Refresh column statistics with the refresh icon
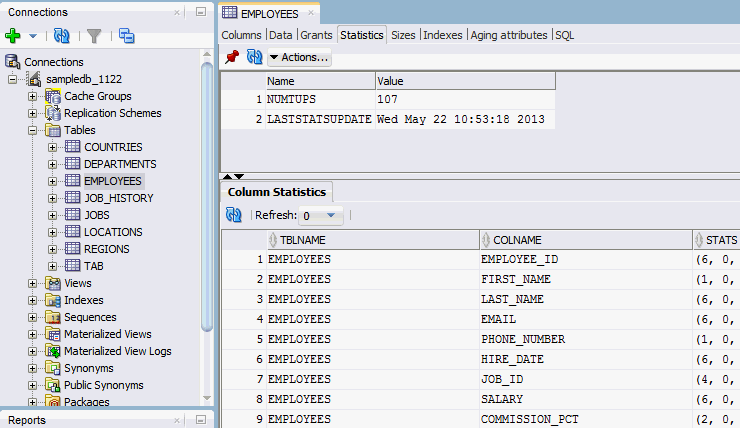The width and height of the screenshot is (740, 428). [234, 215]
